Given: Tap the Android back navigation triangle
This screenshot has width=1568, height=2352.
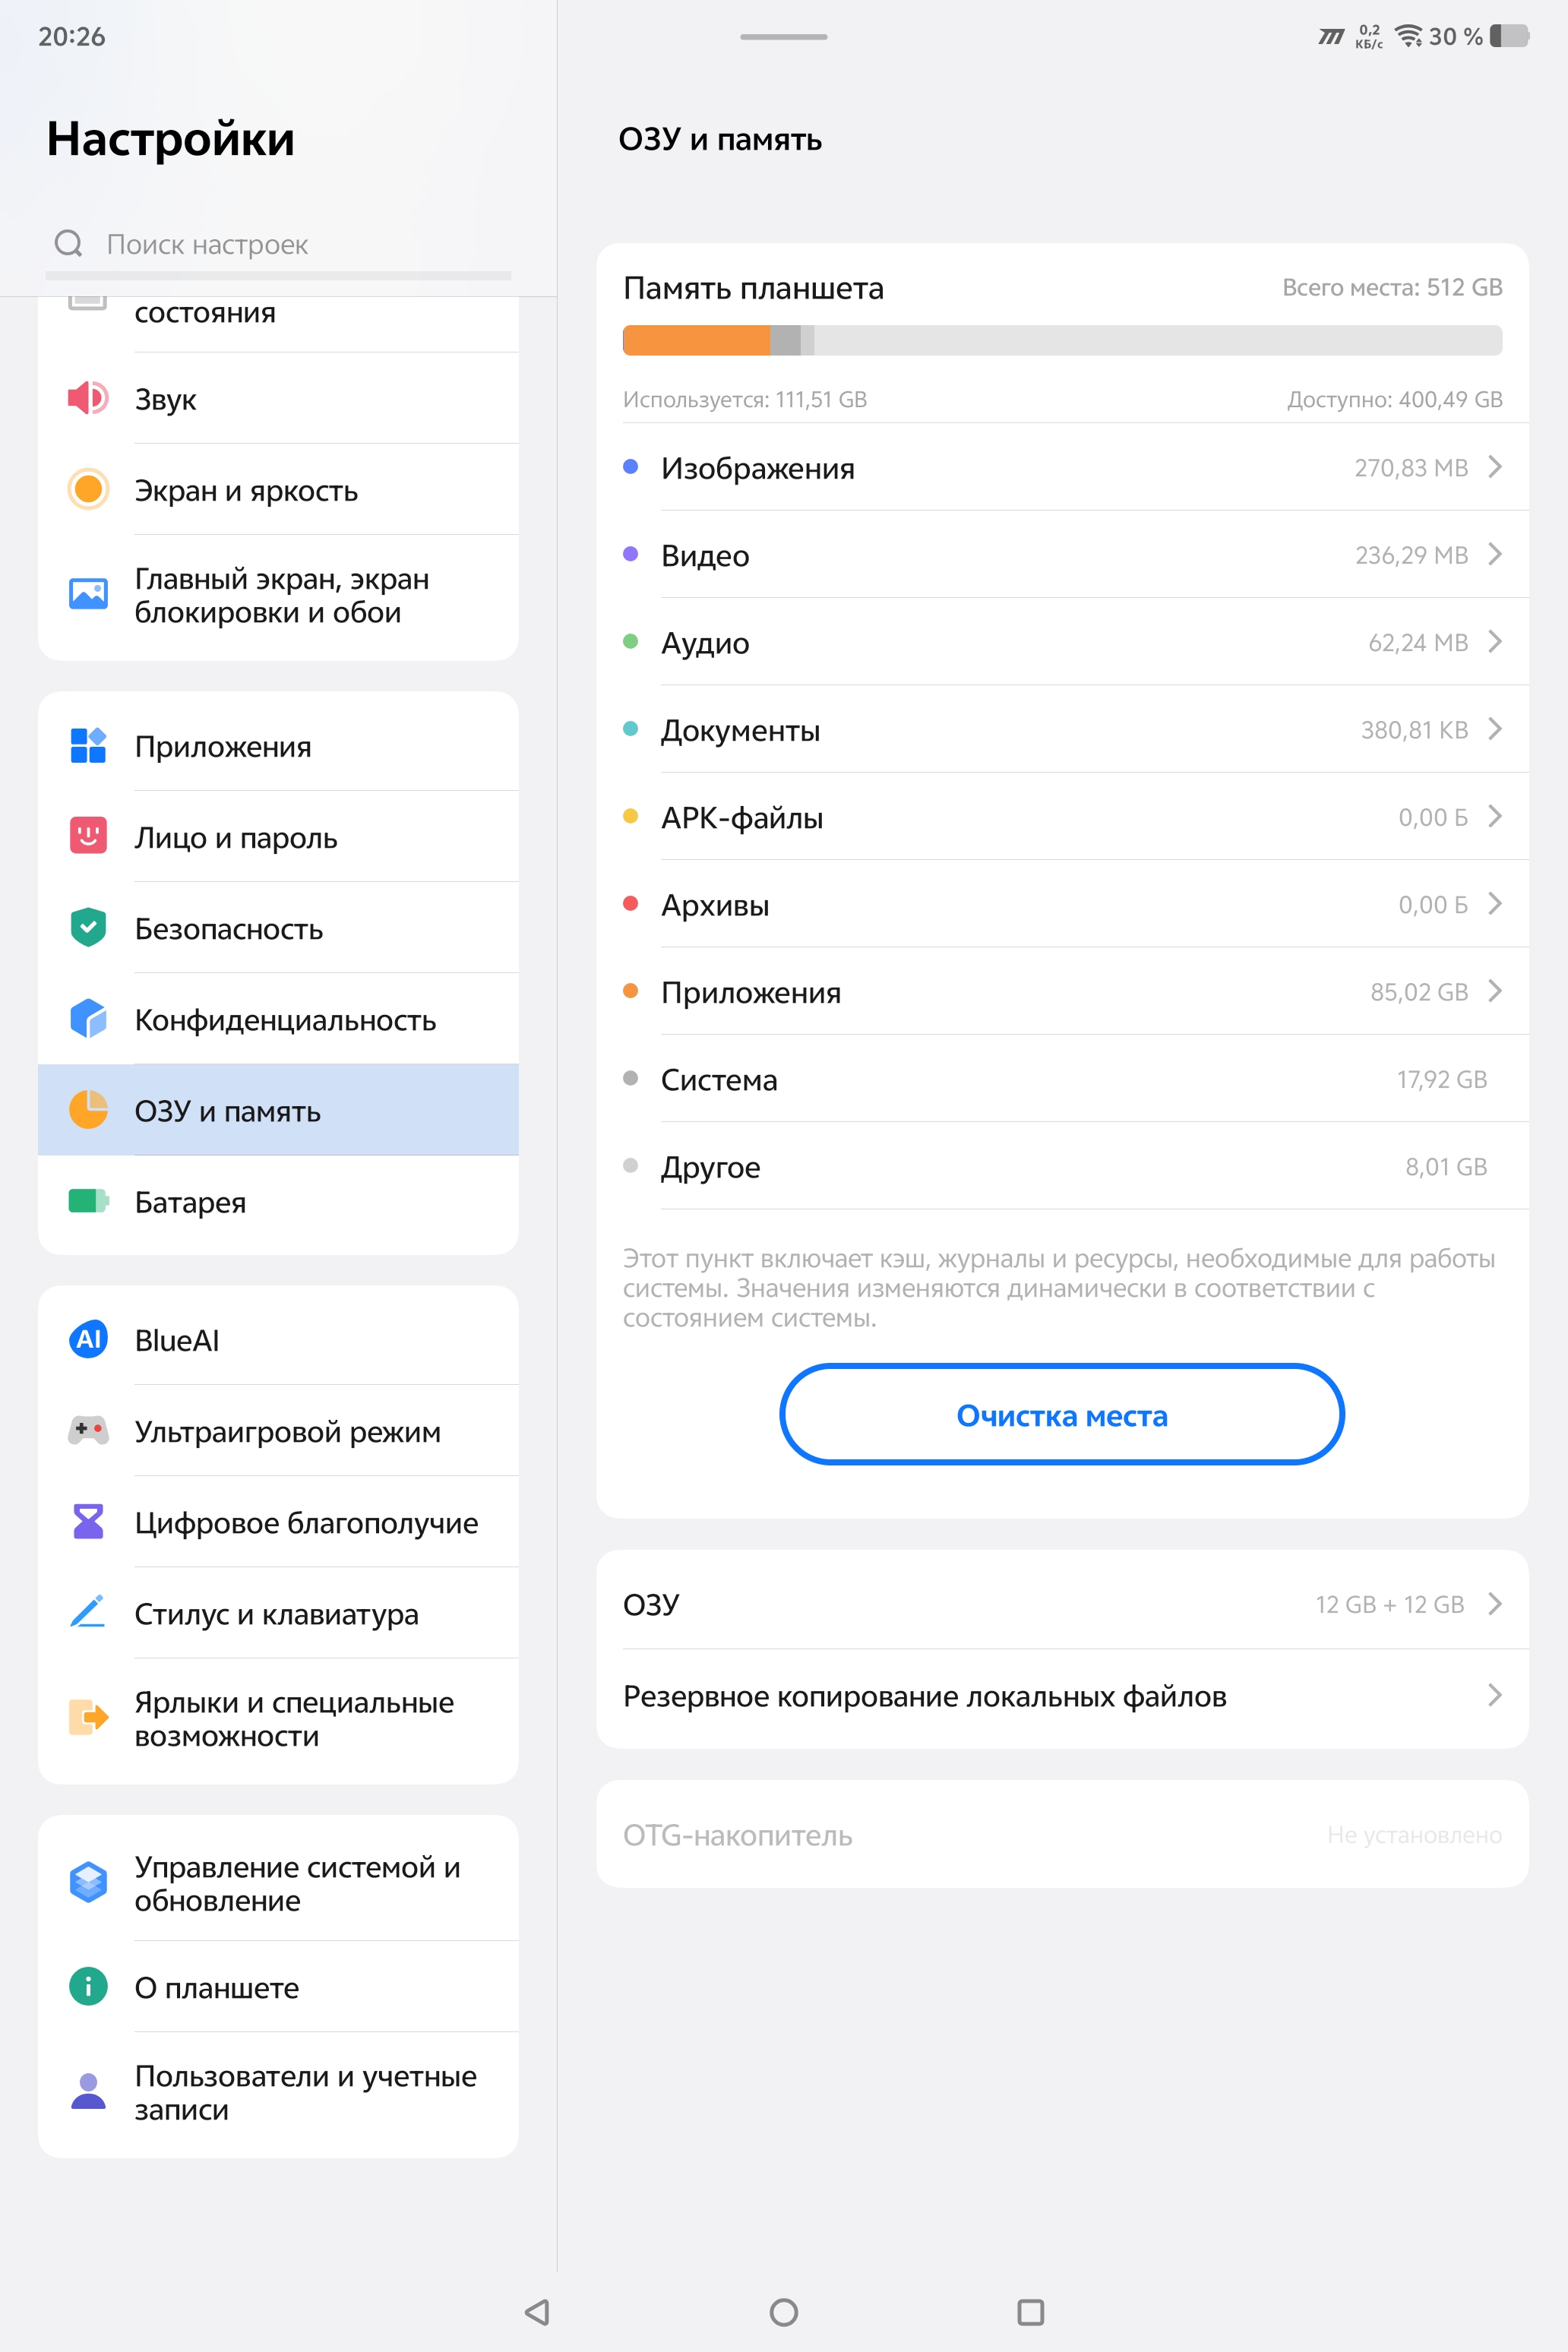Looking at the screenshot, I should click(x=538, y=2312).
